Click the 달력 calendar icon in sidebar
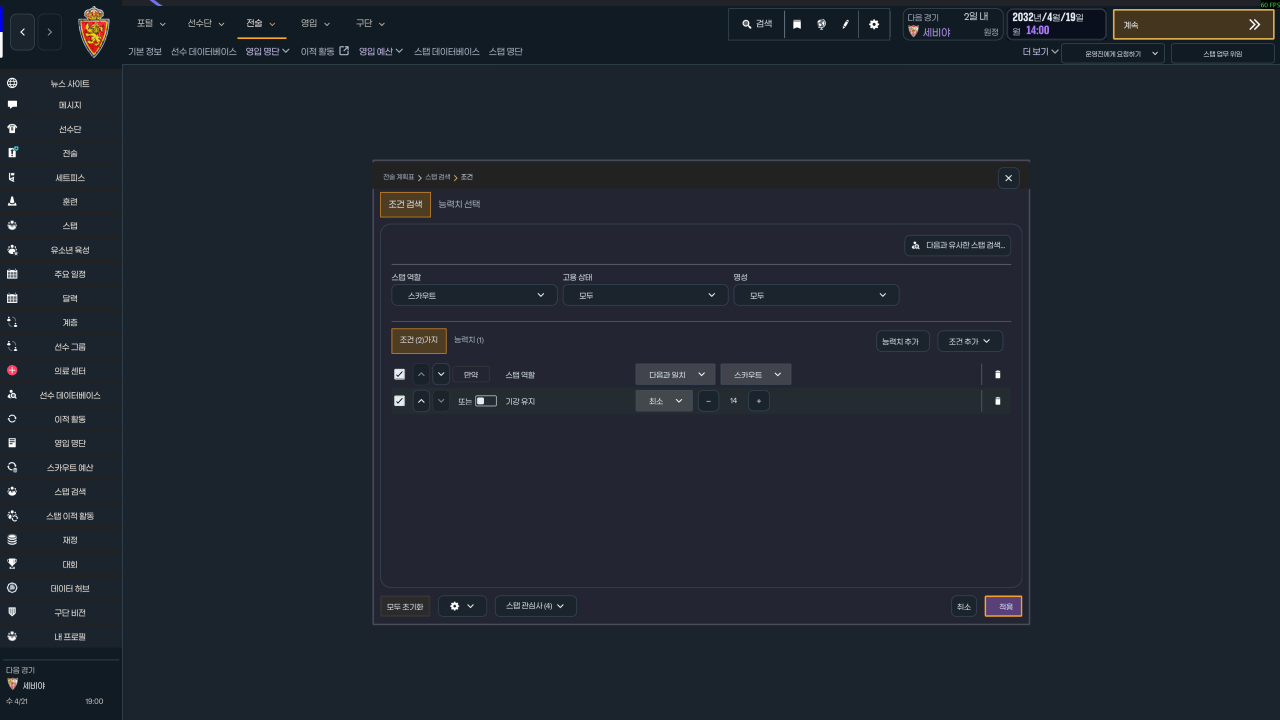 point(12,298)
